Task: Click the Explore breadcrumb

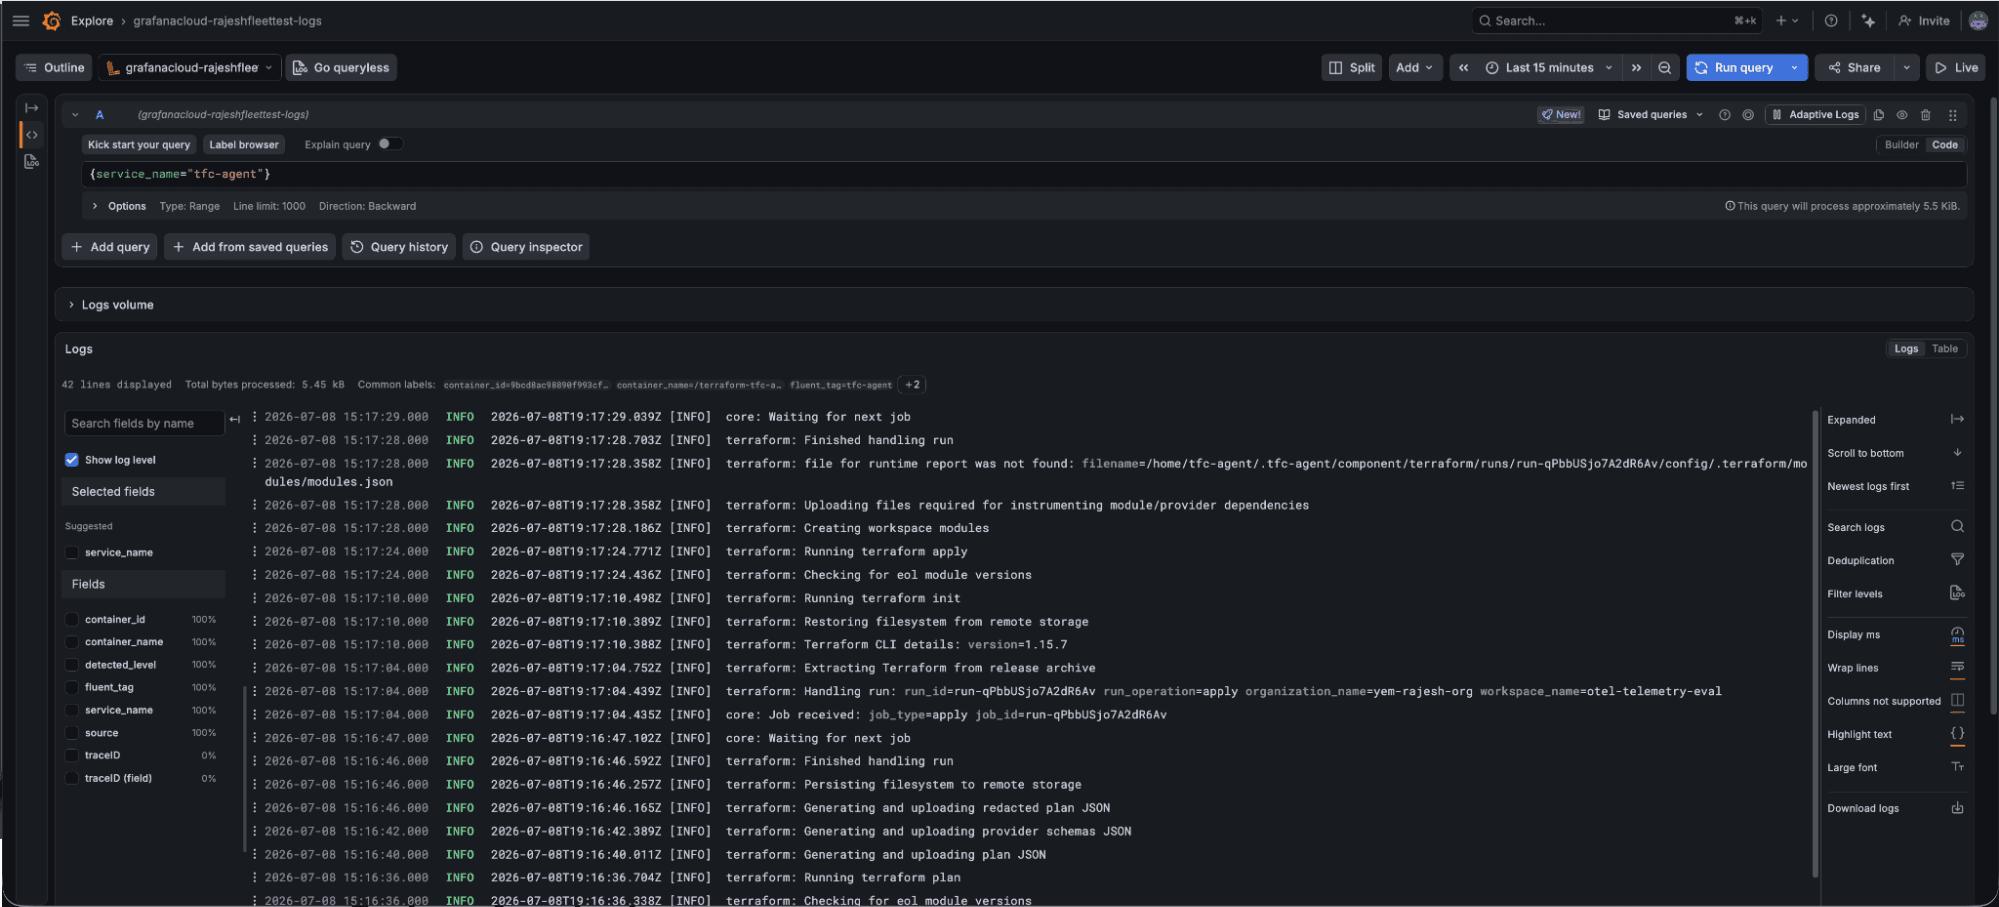Action: click(x=92, y=21)
